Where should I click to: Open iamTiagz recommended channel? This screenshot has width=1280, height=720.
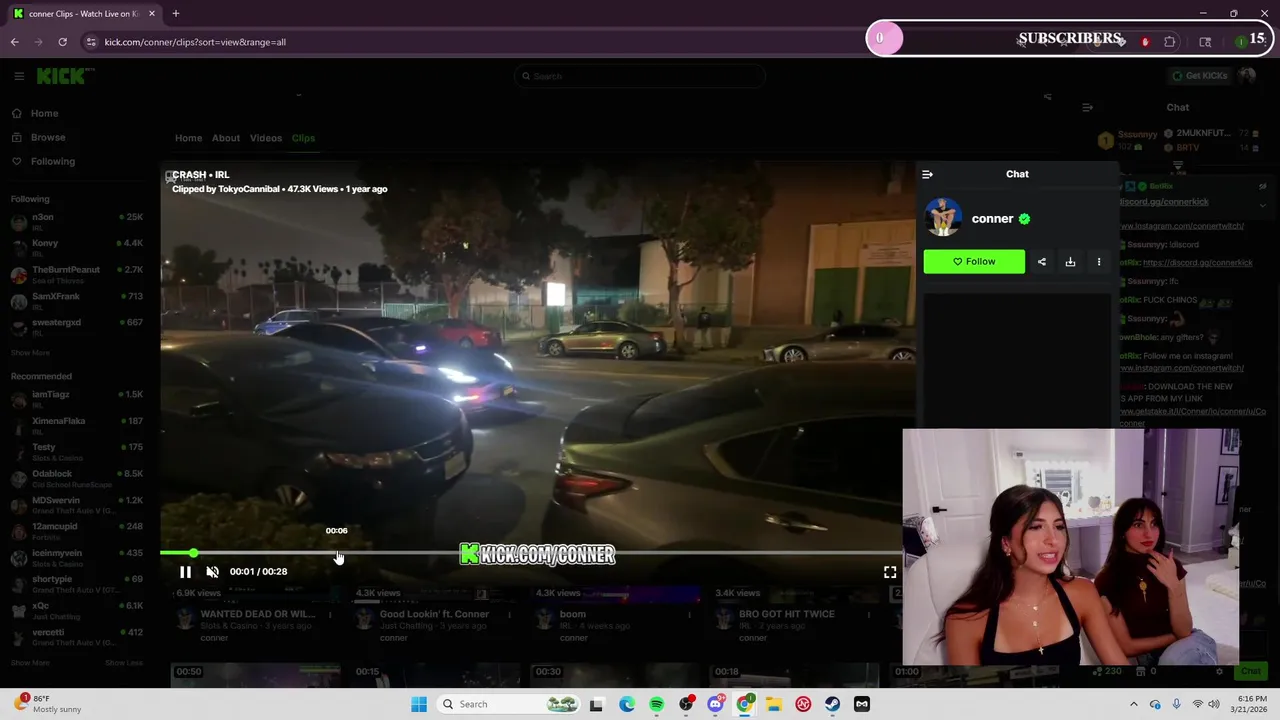point(76,399)
